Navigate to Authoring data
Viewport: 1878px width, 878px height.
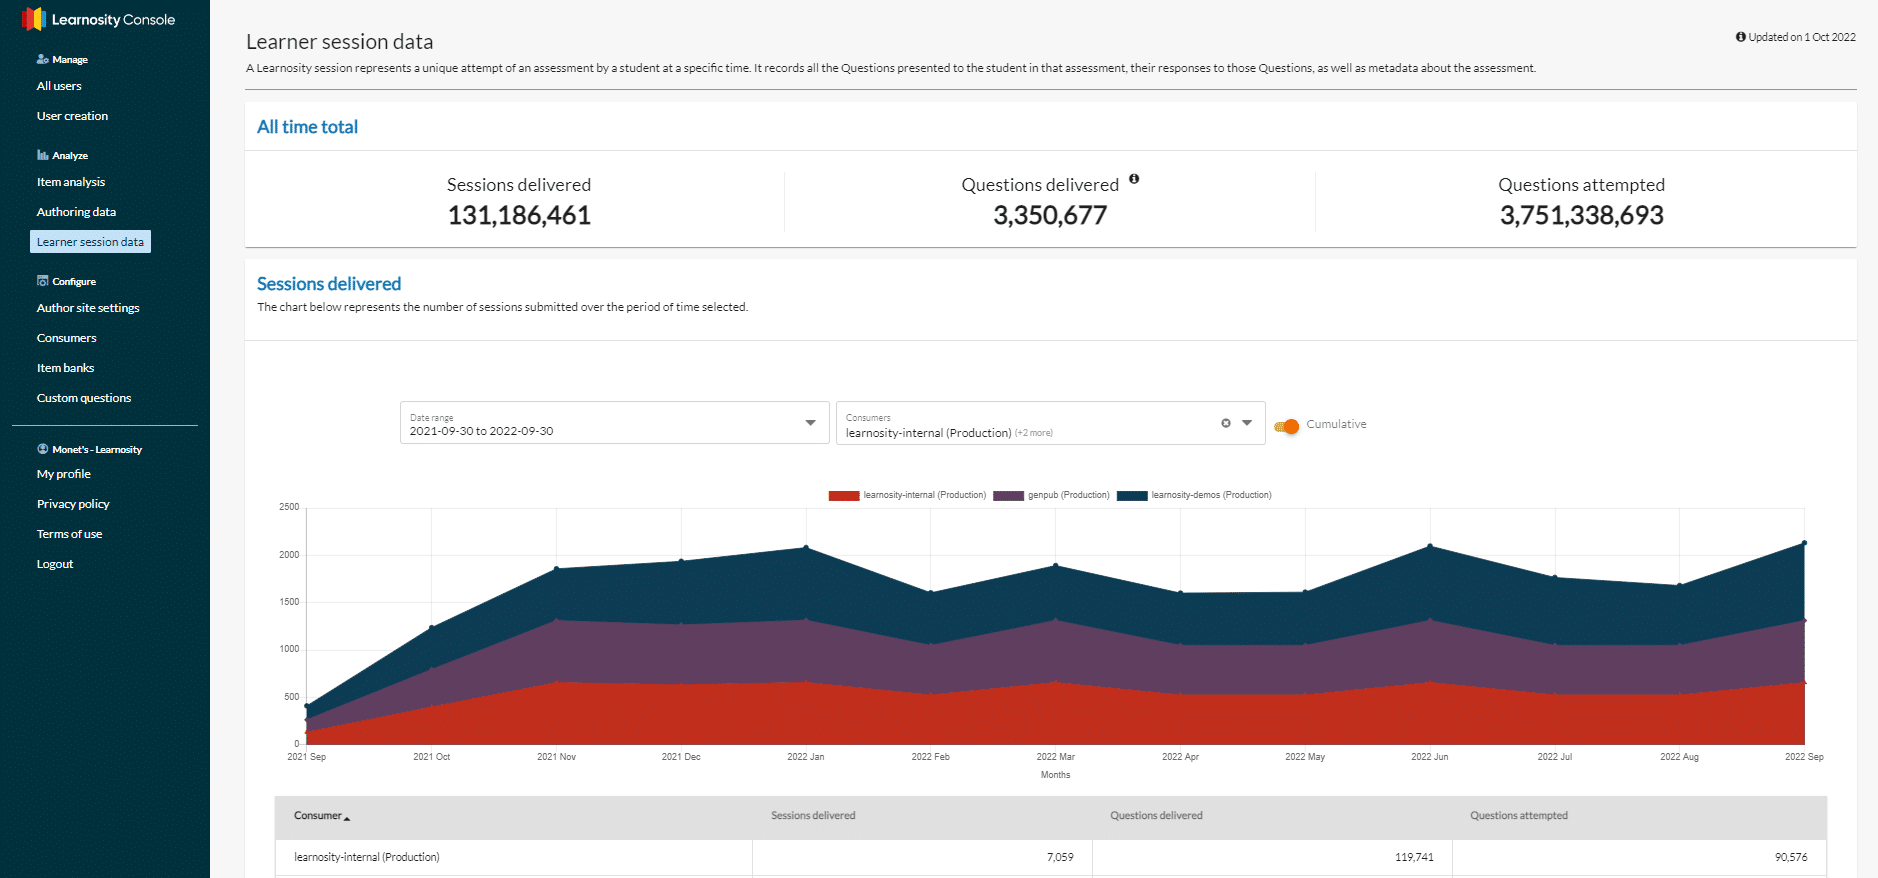pyautogui.click(x=76, y=212)
